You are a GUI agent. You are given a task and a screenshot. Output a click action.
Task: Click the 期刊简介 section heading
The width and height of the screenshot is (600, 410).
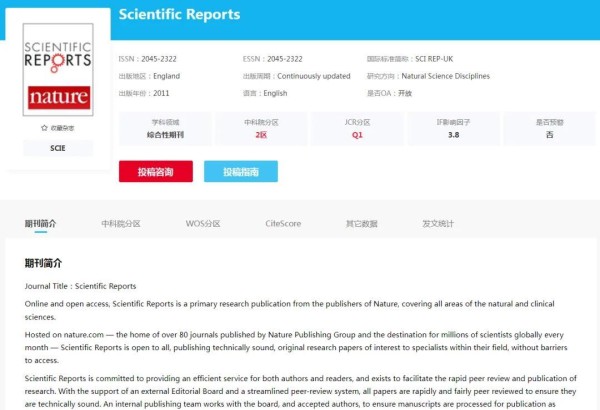coord(43,263)
